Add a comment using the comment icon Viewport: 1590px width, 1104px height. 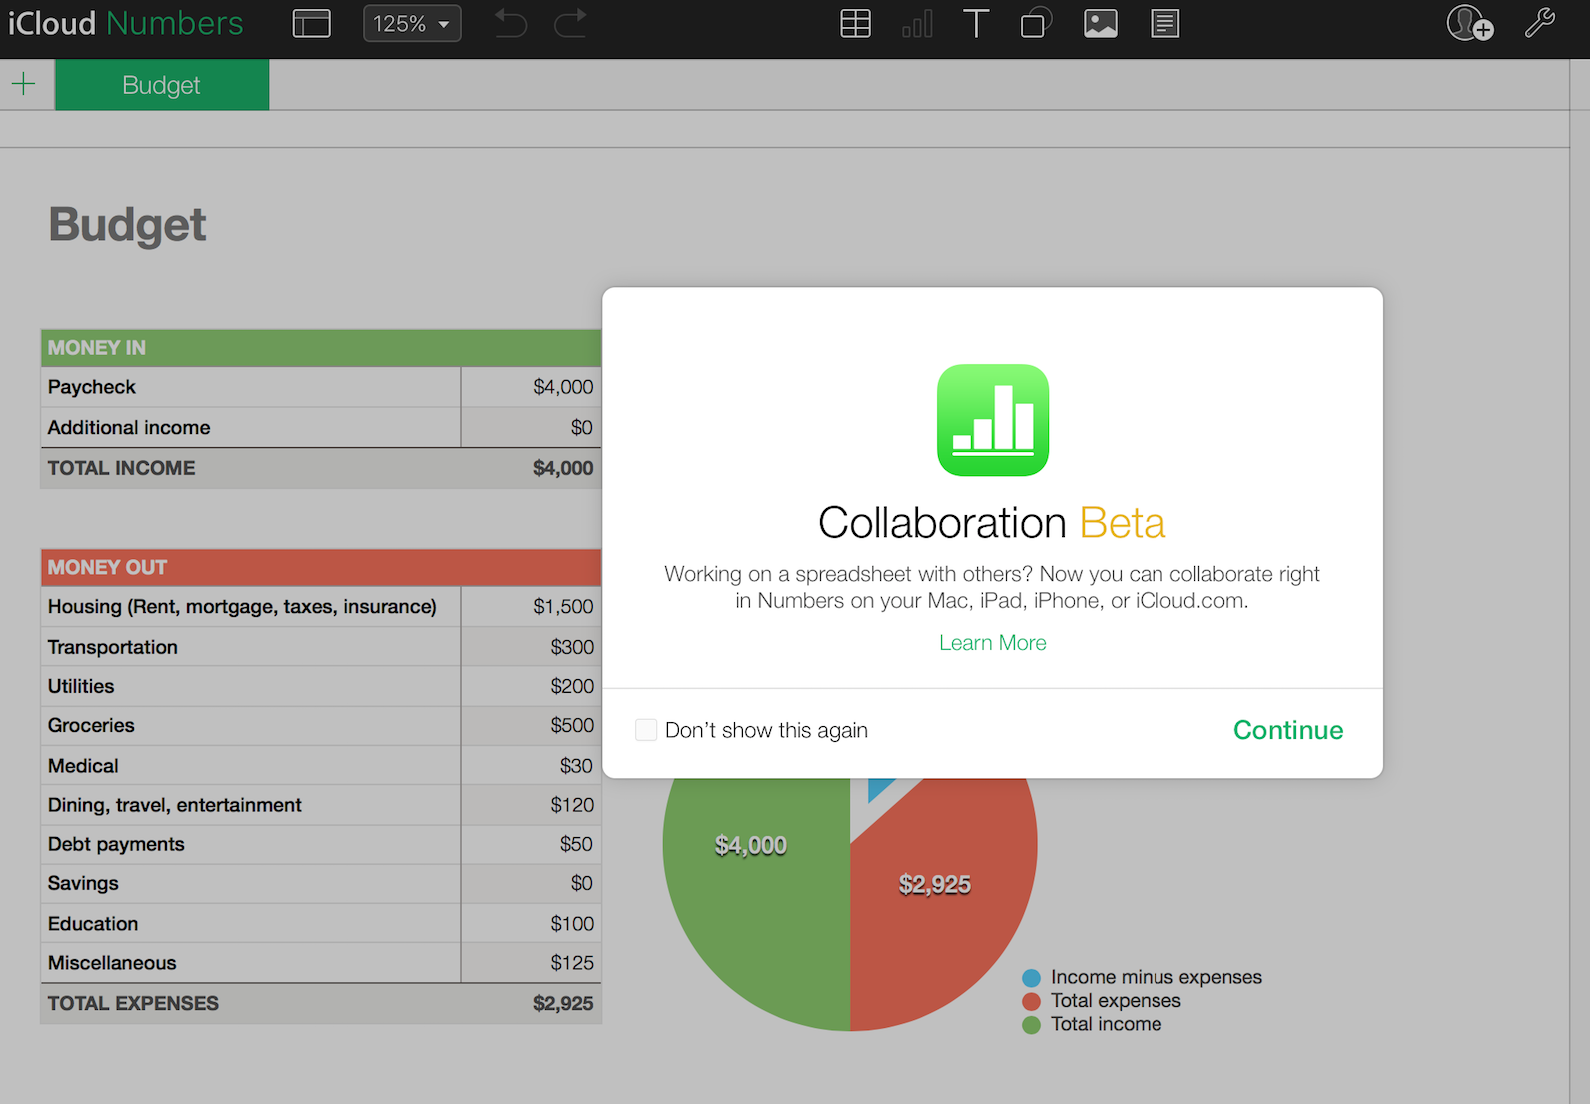(x=1165, y=23)
